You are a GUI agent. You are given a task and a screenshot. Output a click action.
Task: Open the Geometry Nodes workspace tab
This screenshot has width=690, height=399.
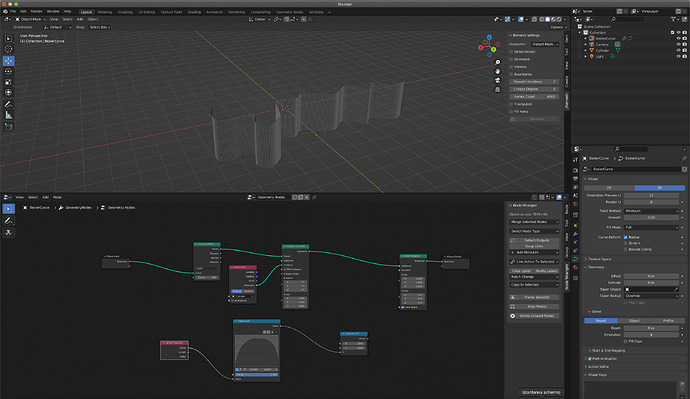pos(289,12)
